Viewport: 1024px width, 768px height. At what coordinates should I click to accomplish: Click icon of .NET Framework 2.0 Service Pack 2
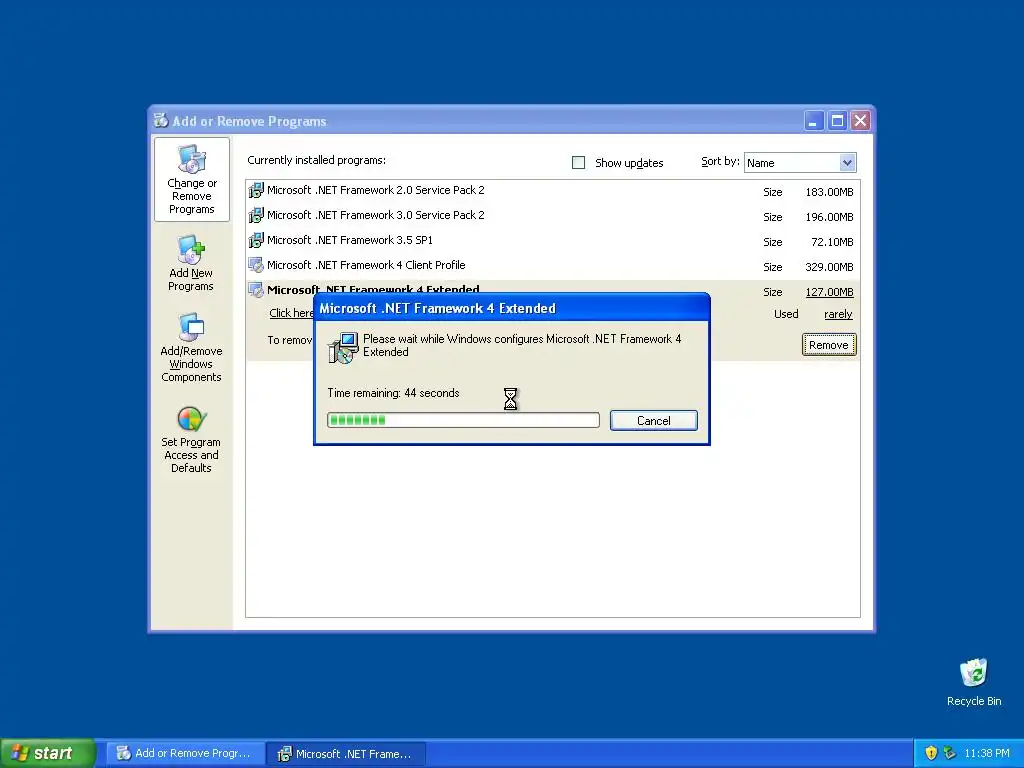point(256,190)
